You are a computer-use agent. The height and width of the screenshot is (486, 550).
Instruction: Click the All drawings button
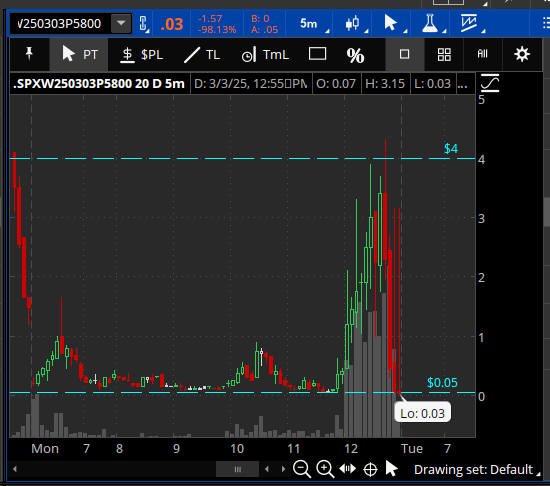(483, 54)
